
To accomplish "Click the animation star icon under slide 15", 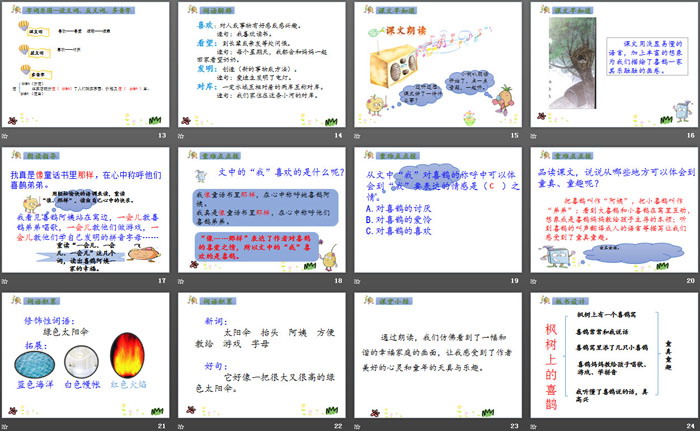I will coord(357,136).
